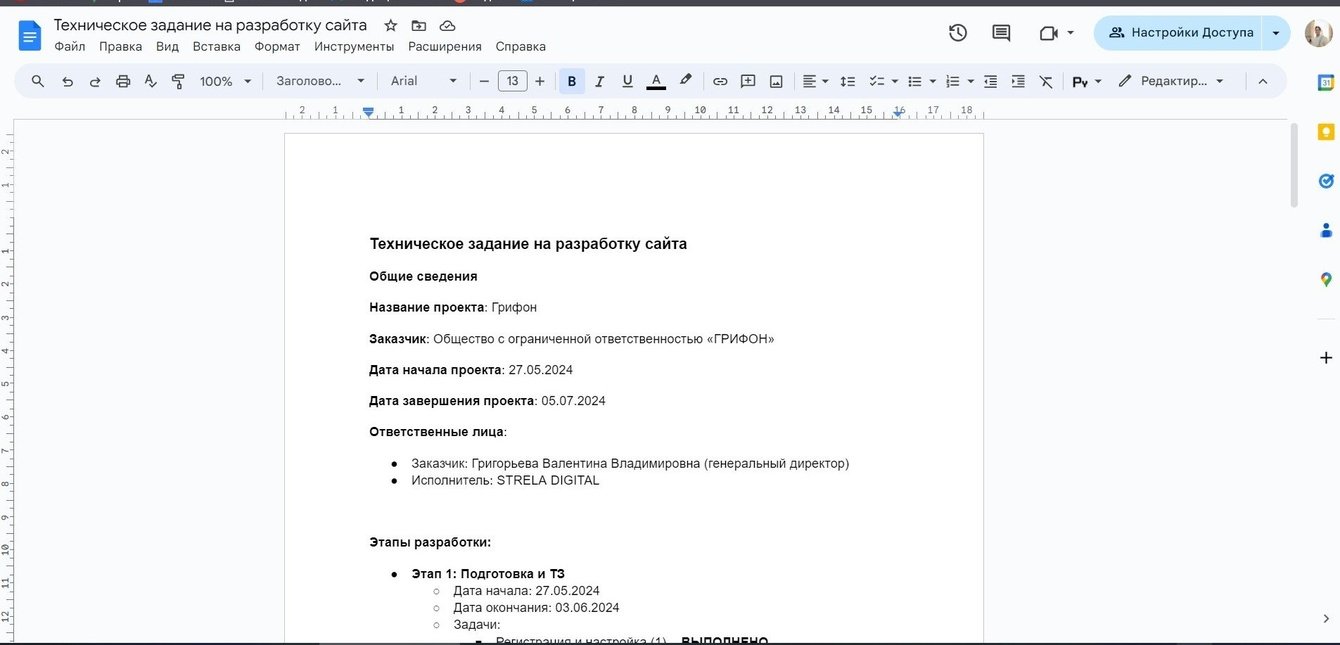Viewport: 1340px width, 645px height.
Task: Toggle bold formatting
Action: coord(573,81)
